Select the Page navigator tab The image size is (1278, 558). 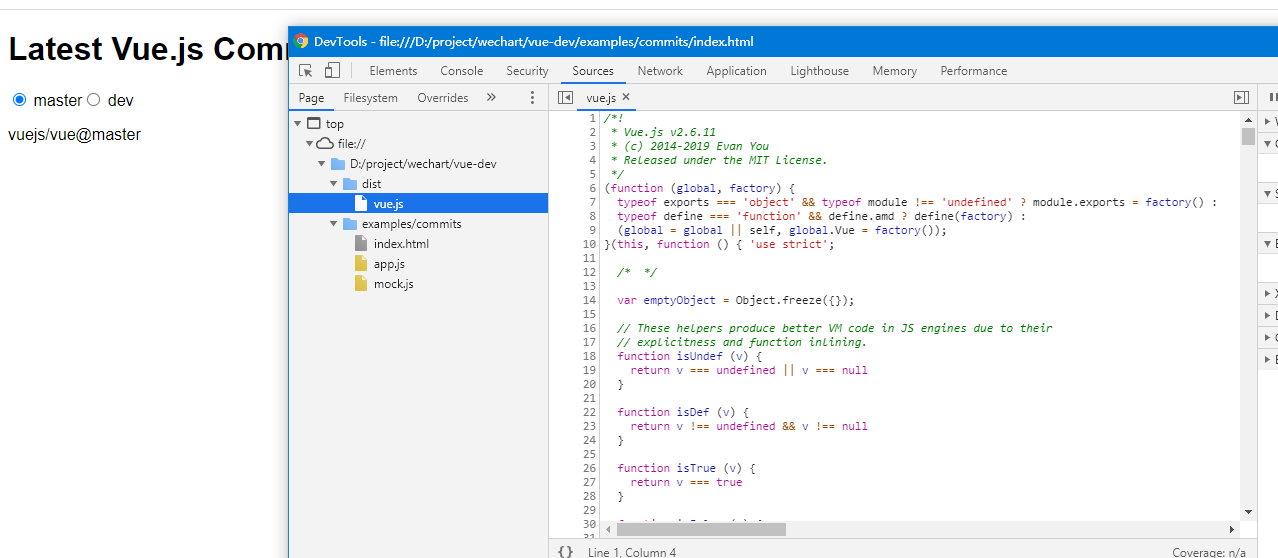pyautogui.click(x=311, y=97)
